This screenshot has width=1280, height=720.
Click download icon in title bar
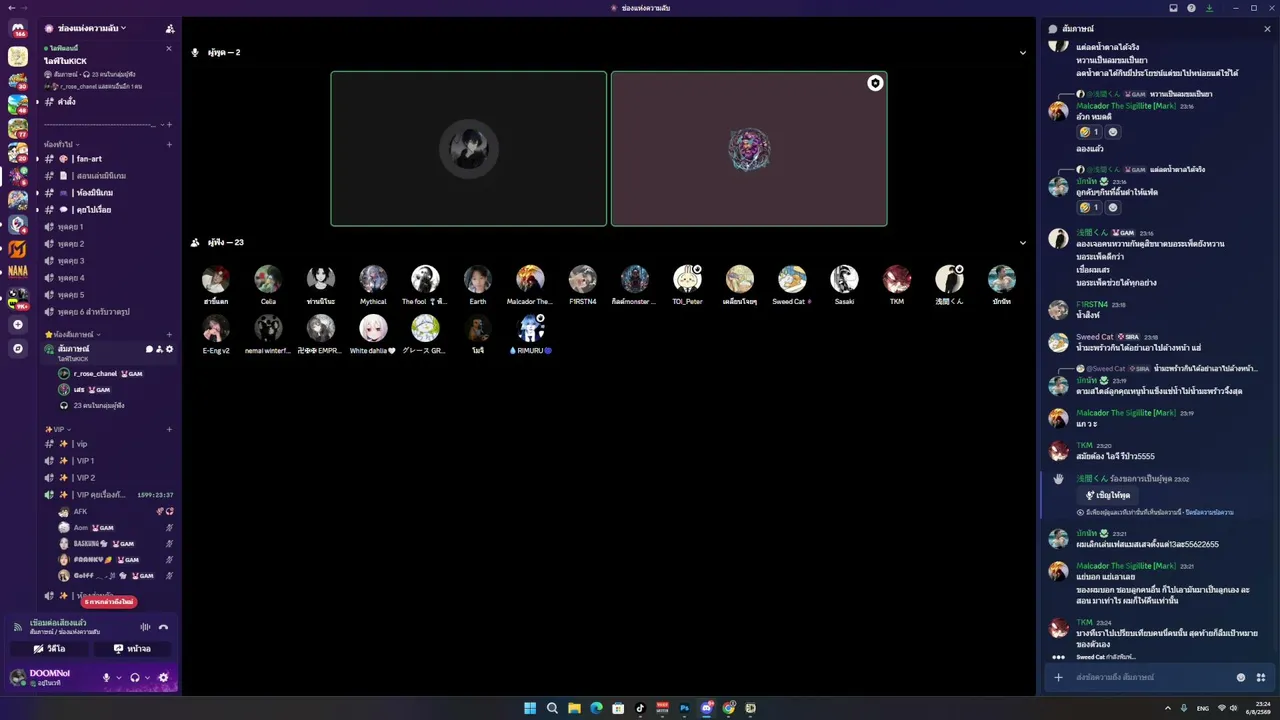click(1209, 8)
